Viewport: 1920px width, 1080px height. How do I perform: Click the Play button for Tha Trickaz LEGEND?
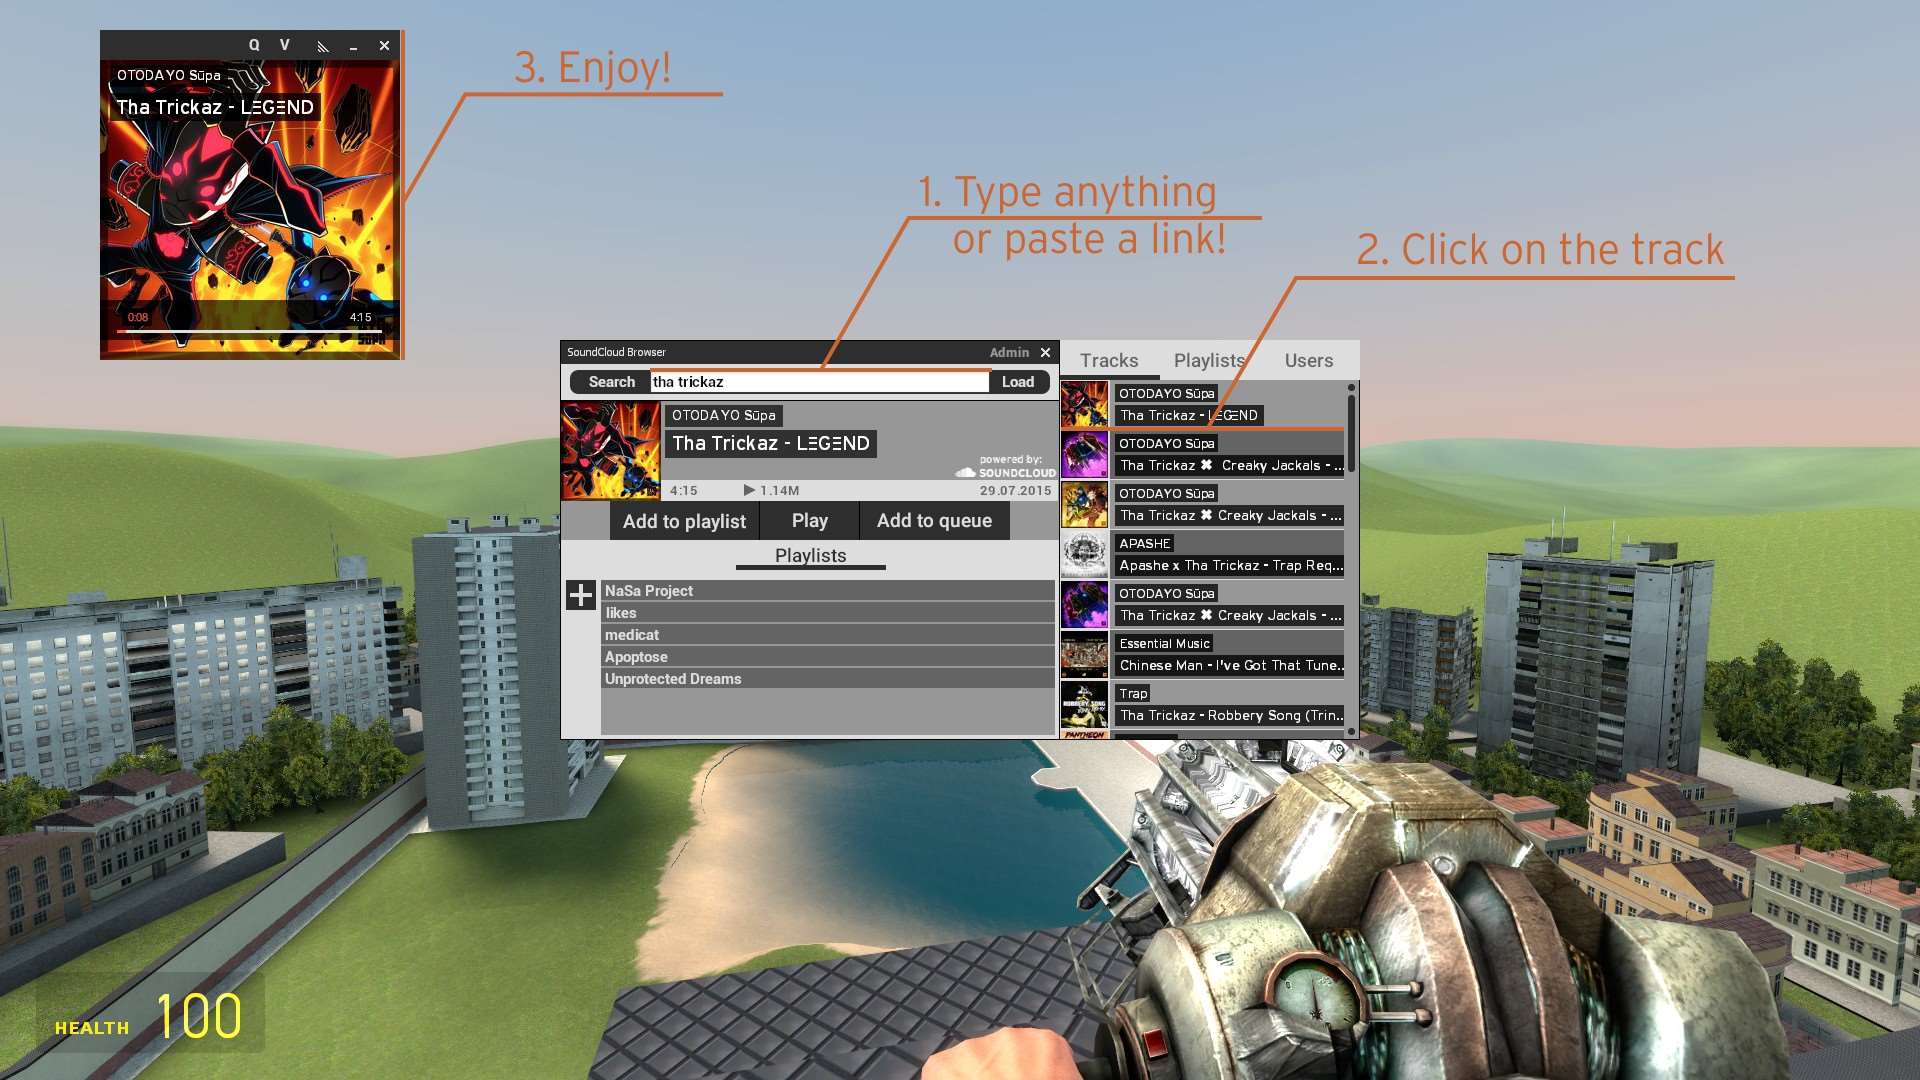[808, 520]
